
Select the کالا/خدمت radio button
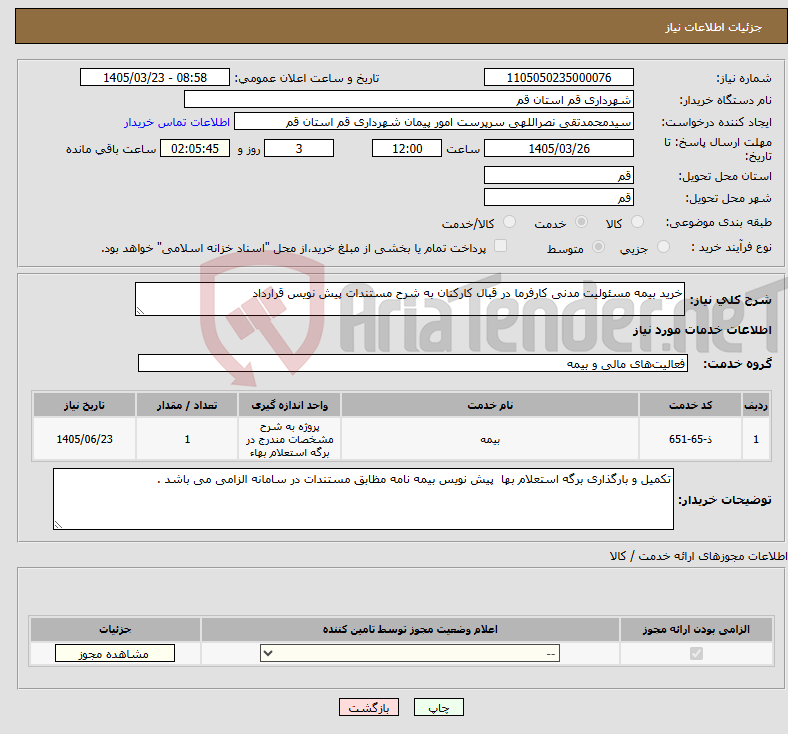[x=510, y=222]
